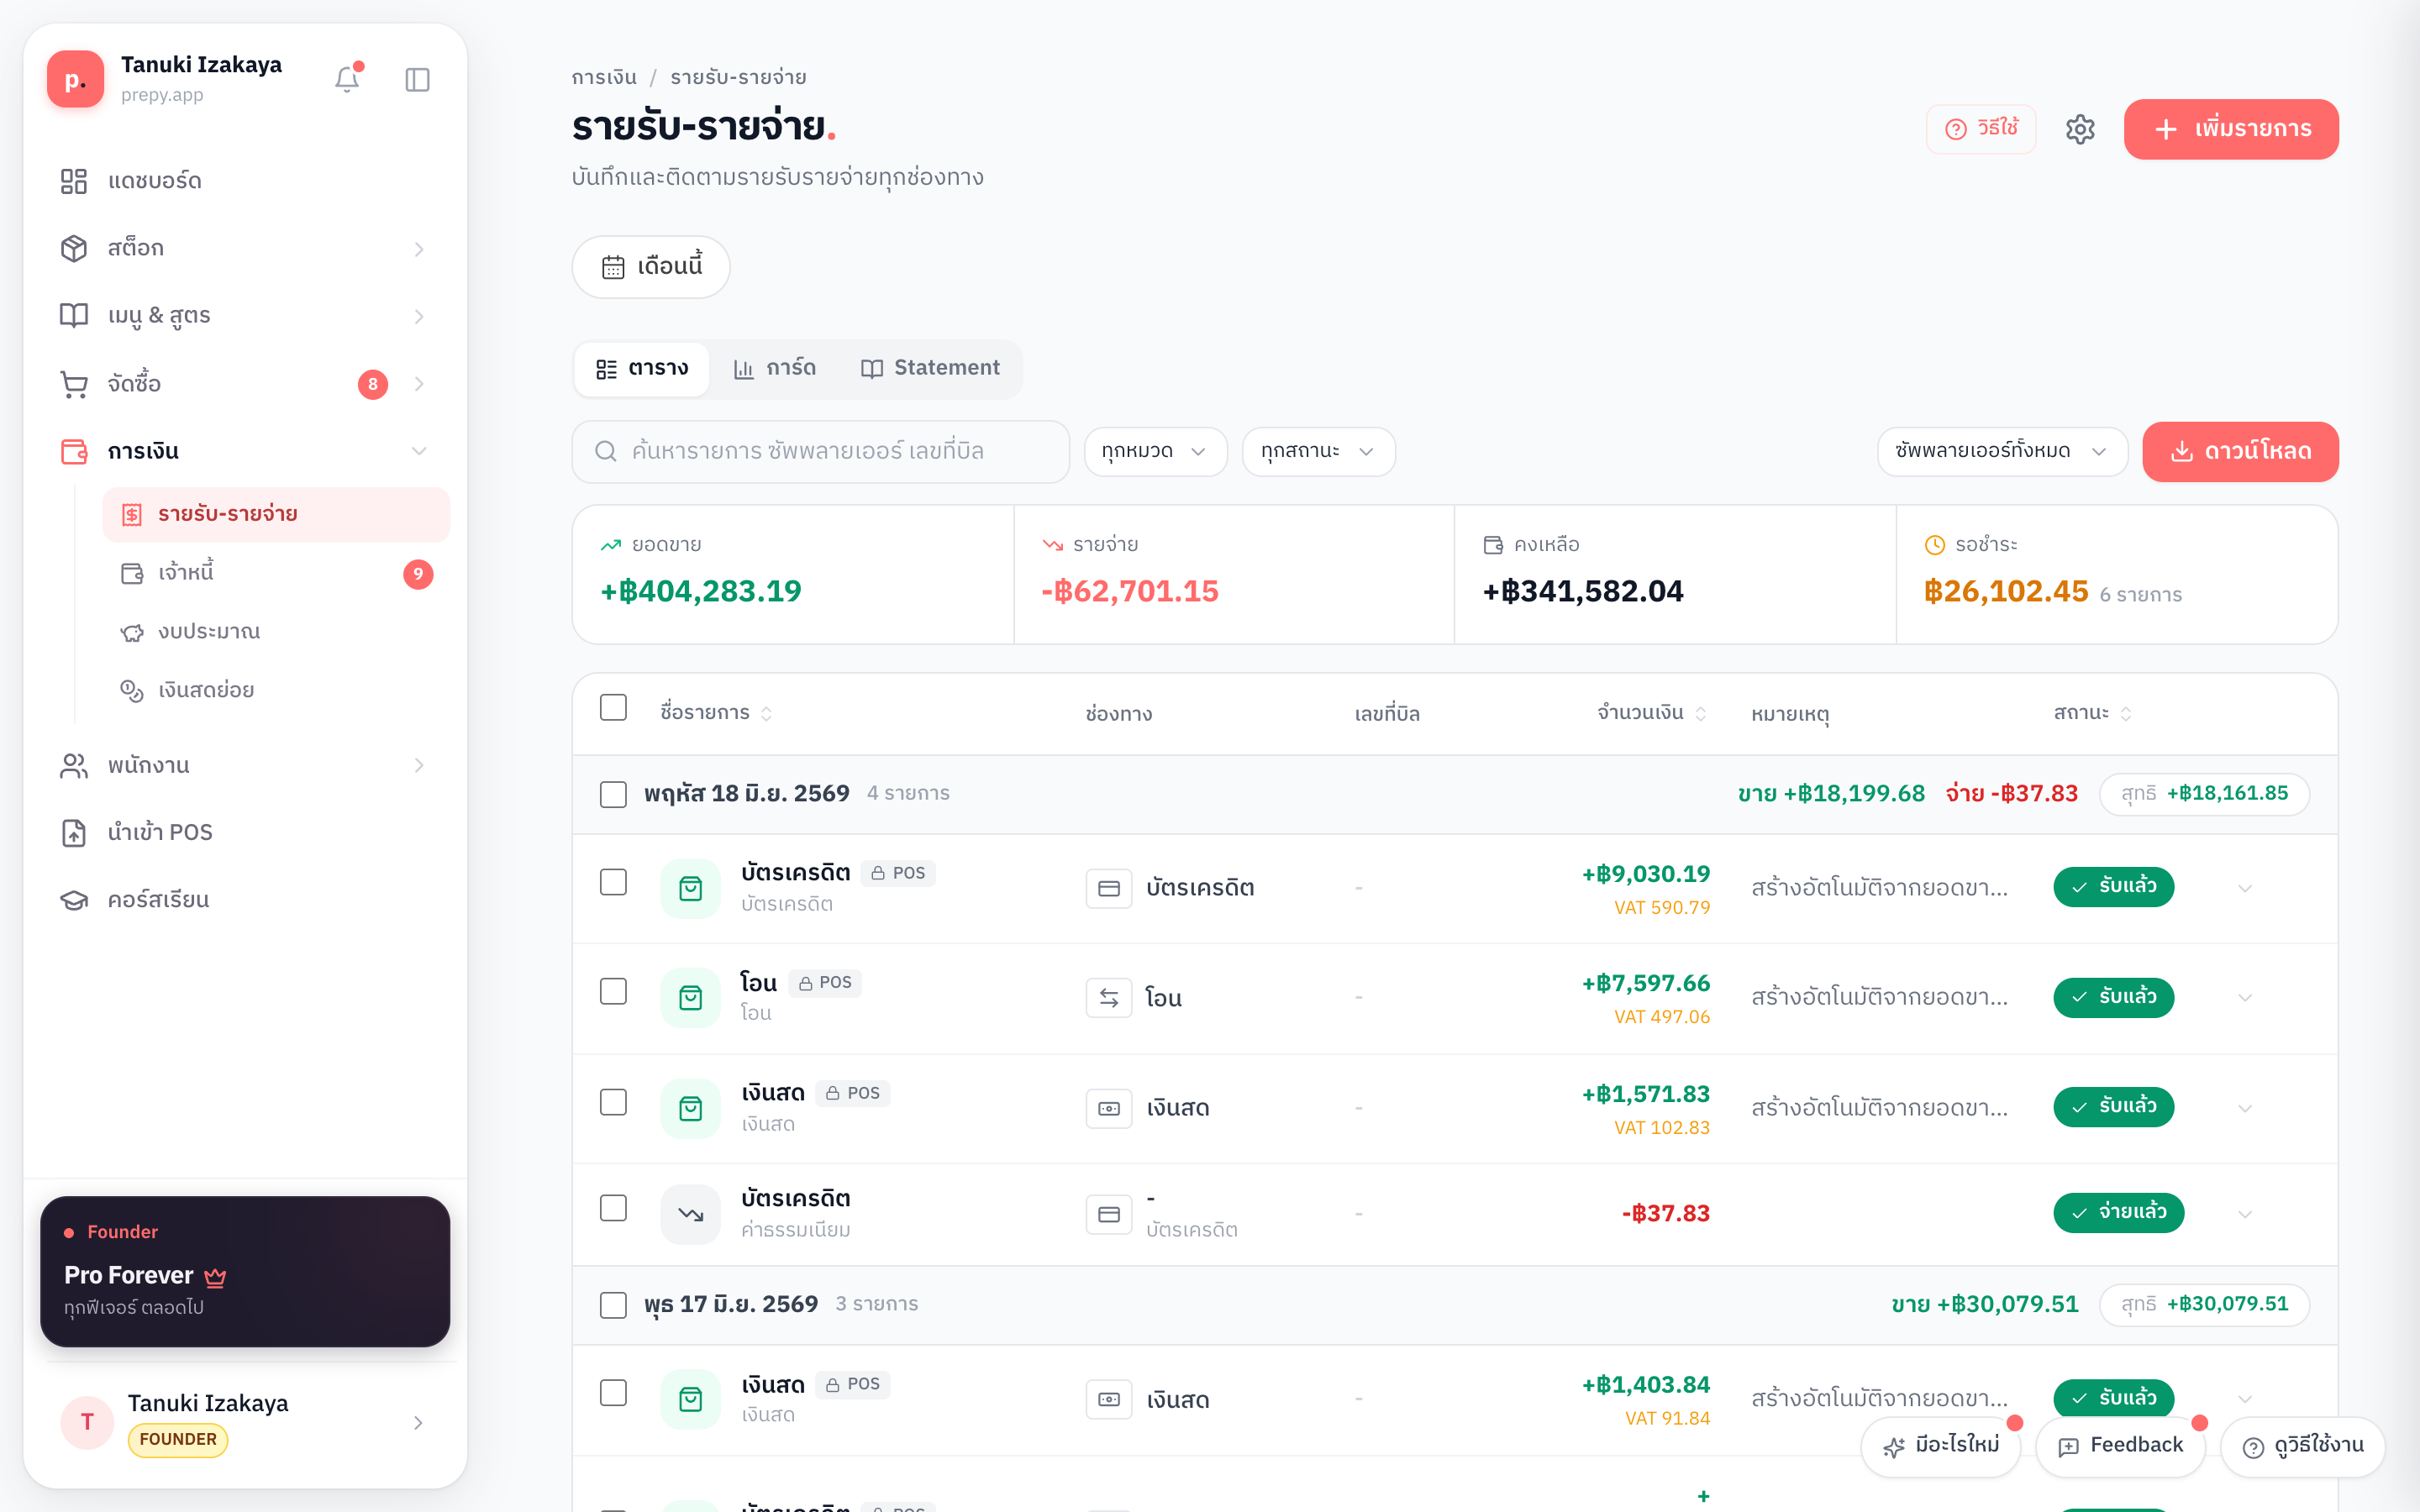Click transfer arrows channel icon in โอน row
The image size is (2420, 1512).
click(x=1109, y=997)
